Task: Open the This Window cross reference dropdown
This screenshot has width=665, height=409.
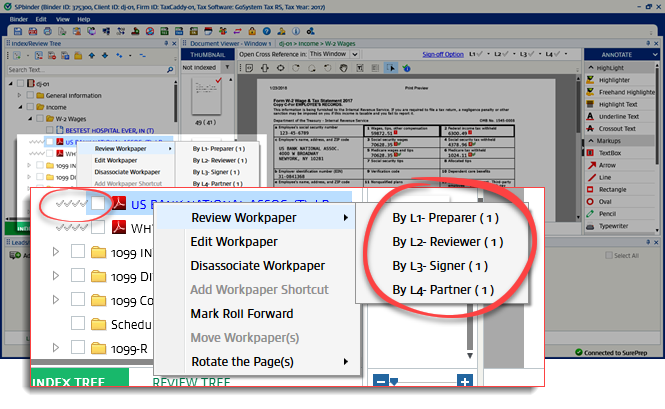Action: tap(355, 54)
